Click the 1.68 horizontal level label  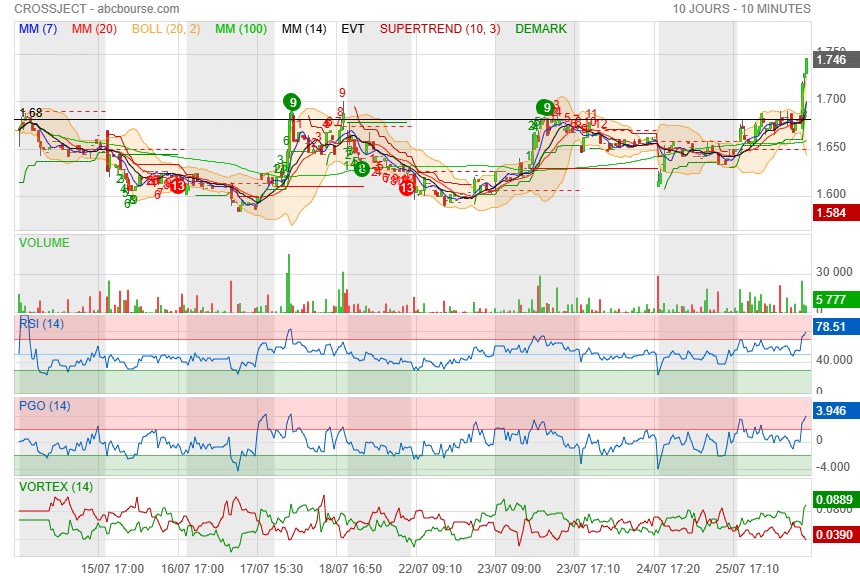31,112
